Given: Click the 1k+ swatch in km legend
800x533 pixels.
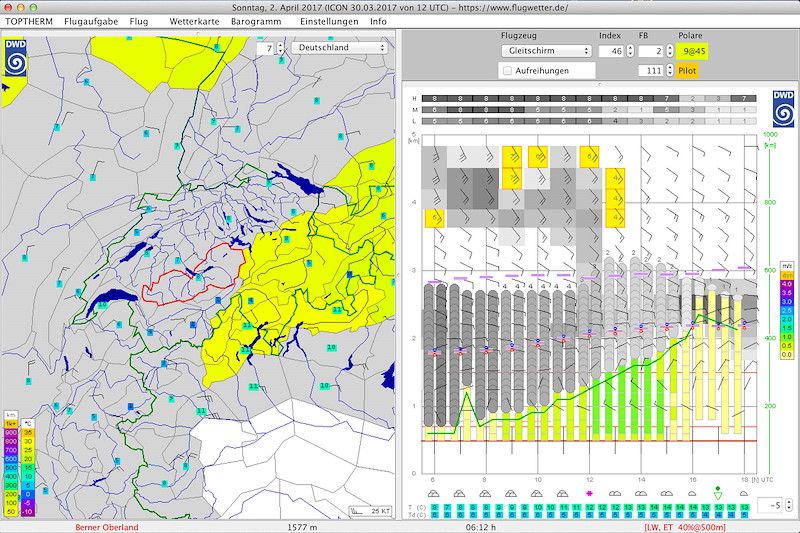Looking at the screenshot, I should 11,424.
